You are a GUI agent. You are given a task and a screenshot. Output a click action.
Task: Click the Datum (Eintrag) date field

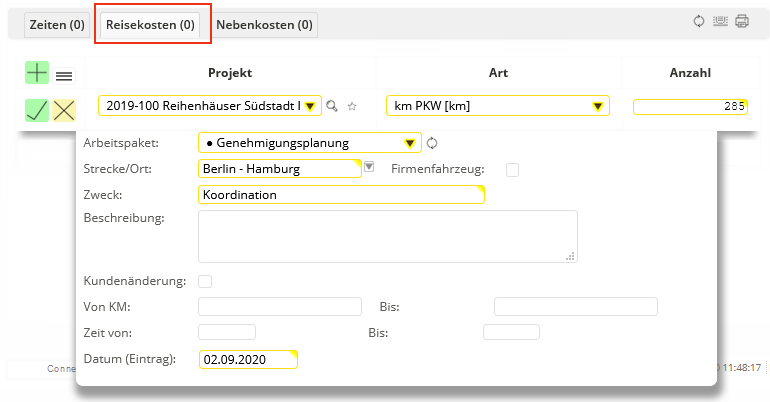pyautogui.click(x=248, y=359)
